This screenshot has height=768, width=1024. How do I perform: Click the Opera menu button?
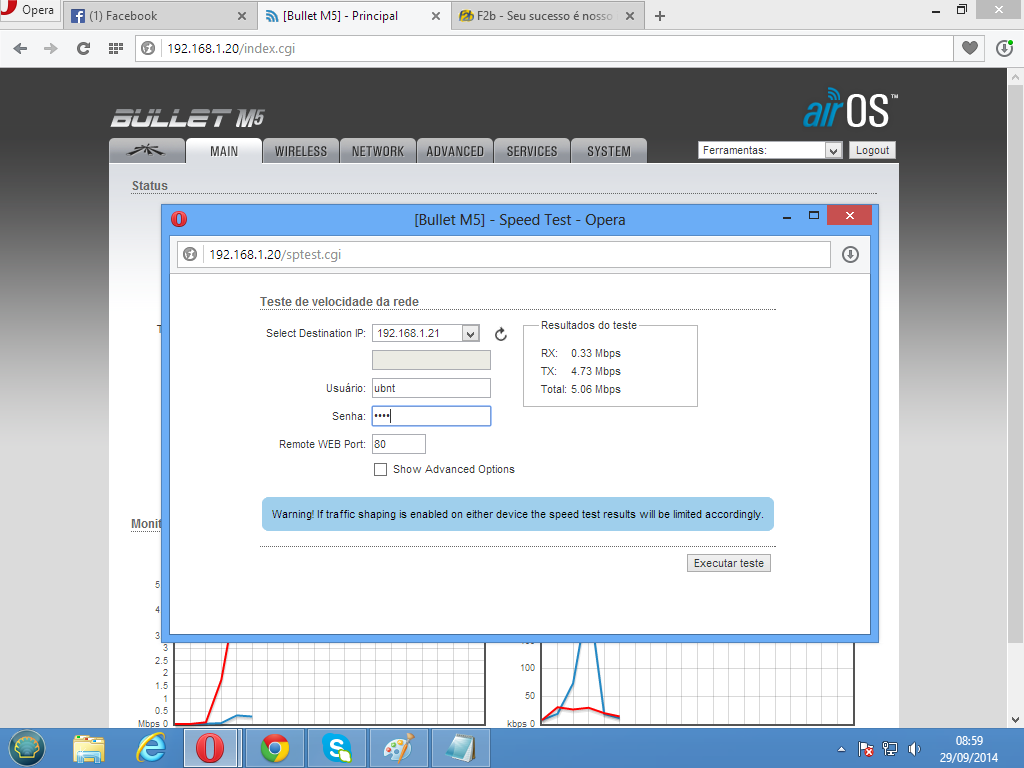coord(29,10)
